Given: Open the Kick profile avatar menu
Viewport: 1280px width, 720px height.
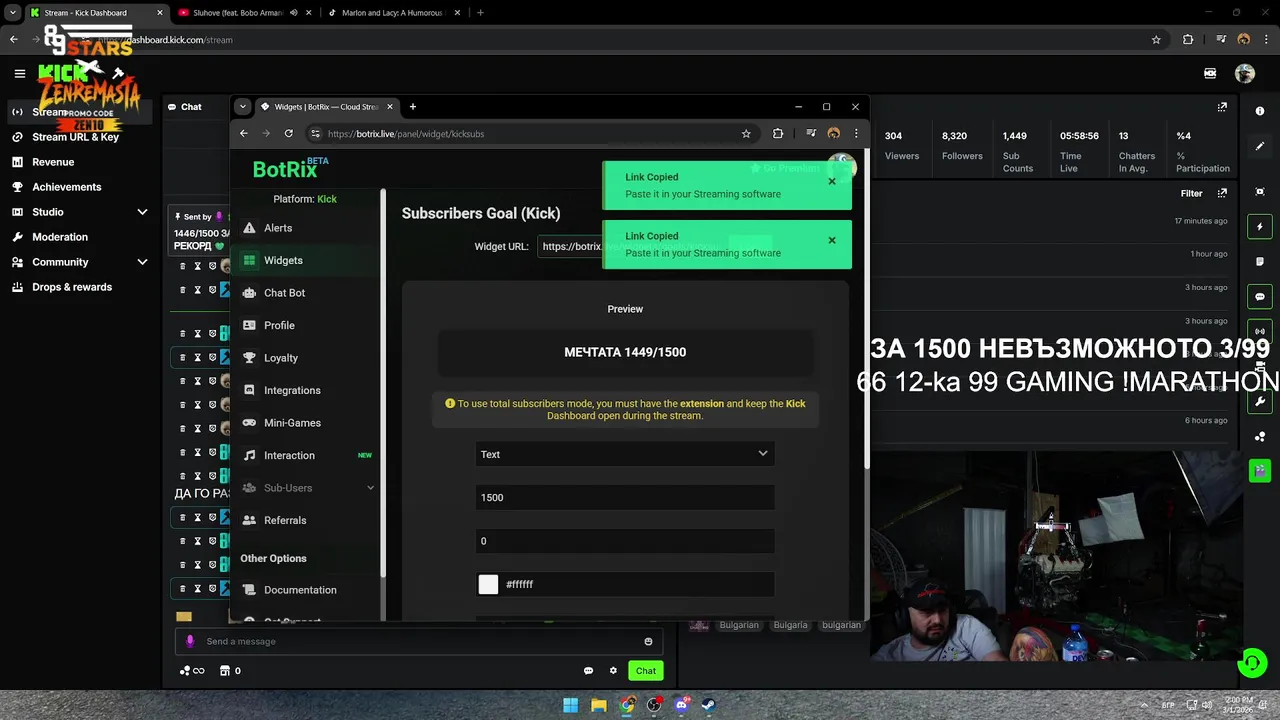Looking at the screenshot, I should [x=1244, y=73].
